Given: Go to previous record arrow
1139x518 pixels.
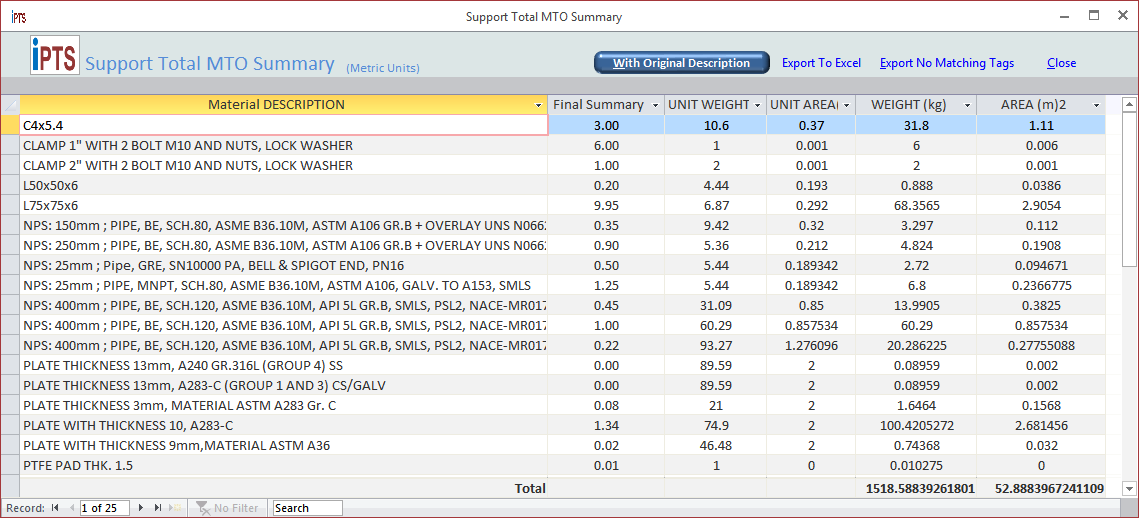Looking at the screenshot, I should (x=71, y=508).
